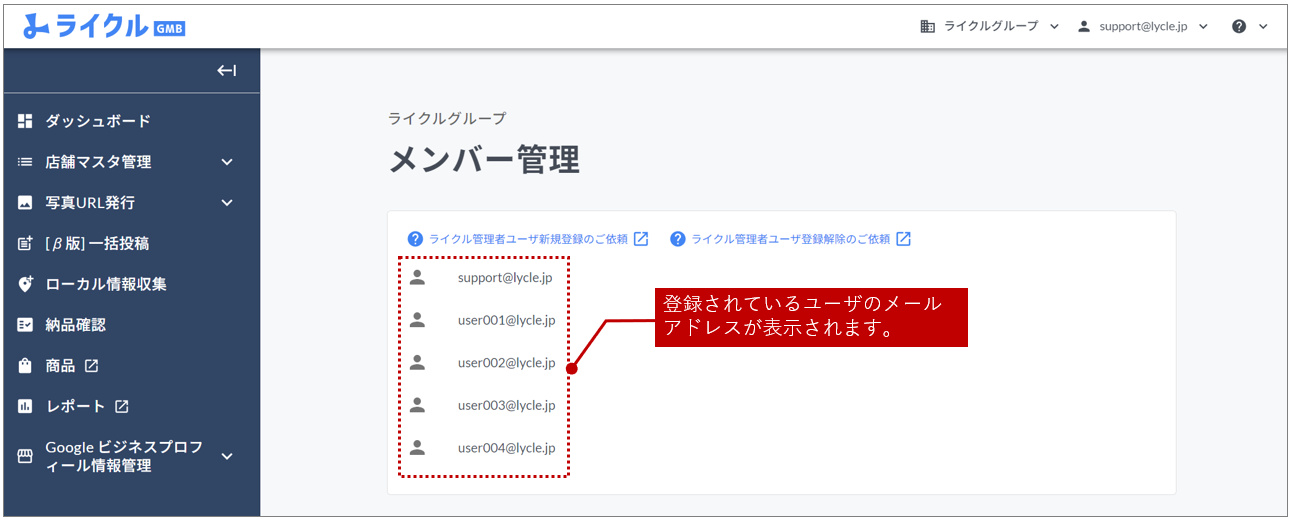Click the ダッシュボード grid icon
Screen dimensions: 1294x522
[x=26, y=121]
